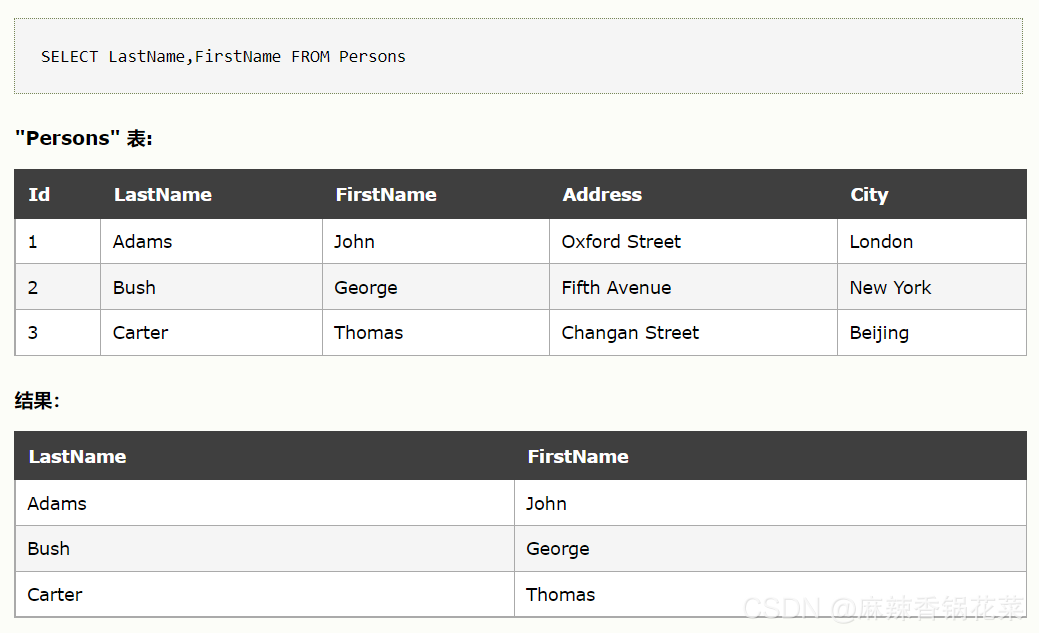Select Thomas in the result table
The width and height of the screenshot is (1039, 633).
click(770, 595)
